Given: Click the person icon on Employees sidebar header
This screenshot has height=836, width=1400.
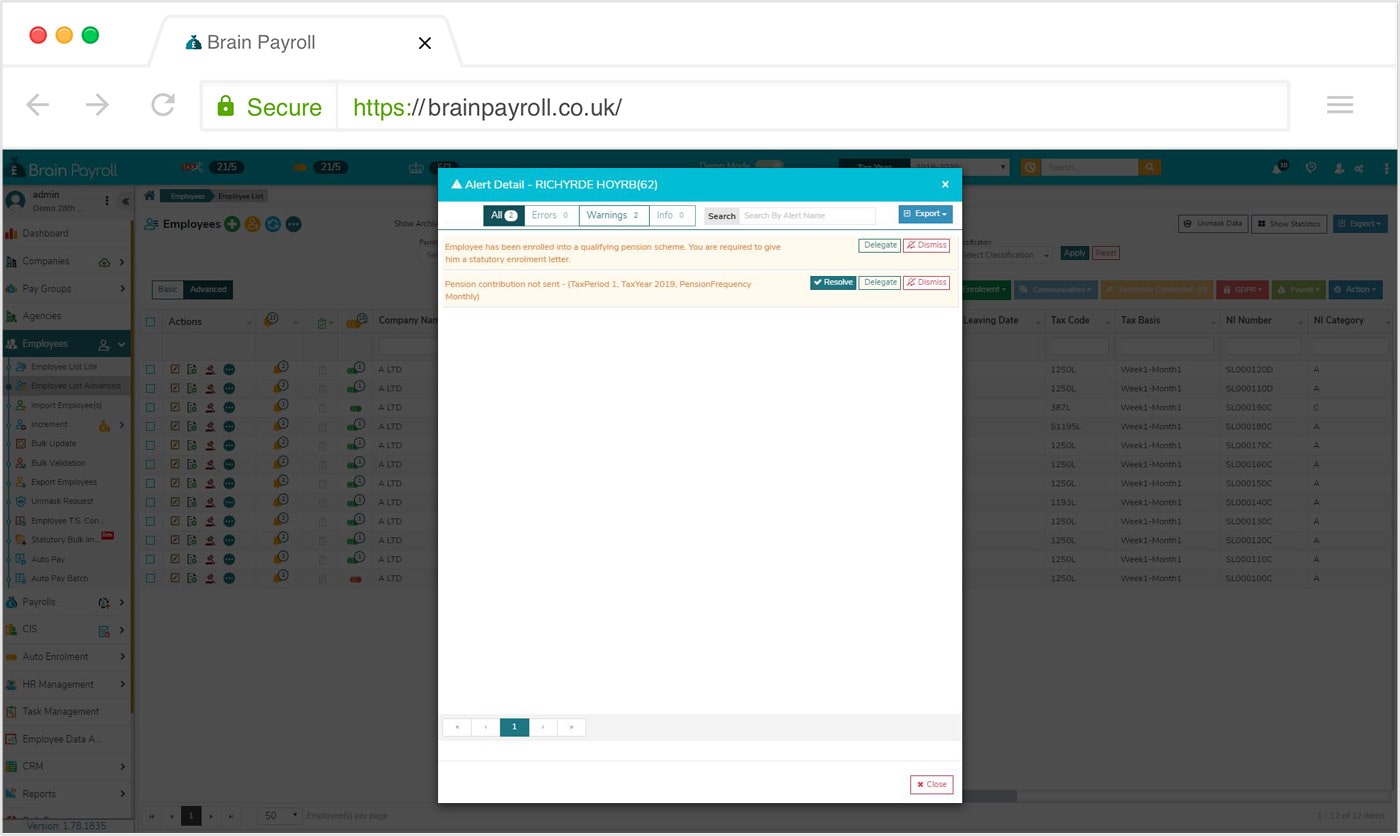Looking at the screenshot, I should point(104,344).
